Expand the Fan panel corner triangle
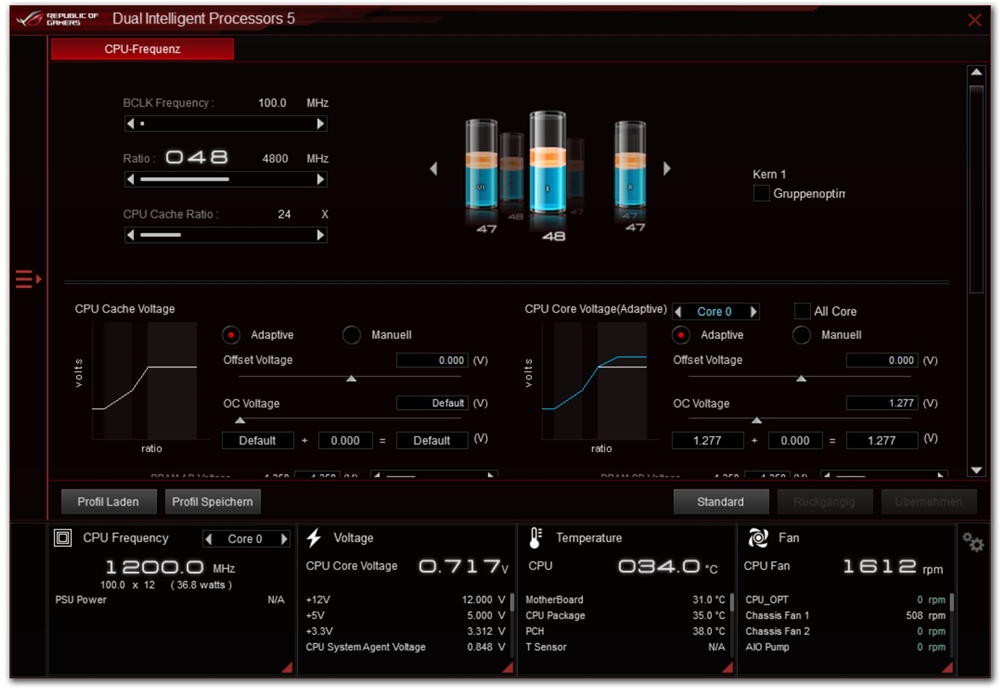Image resolution: width=1000 pixels, height=688 pixels. point(947,668)
